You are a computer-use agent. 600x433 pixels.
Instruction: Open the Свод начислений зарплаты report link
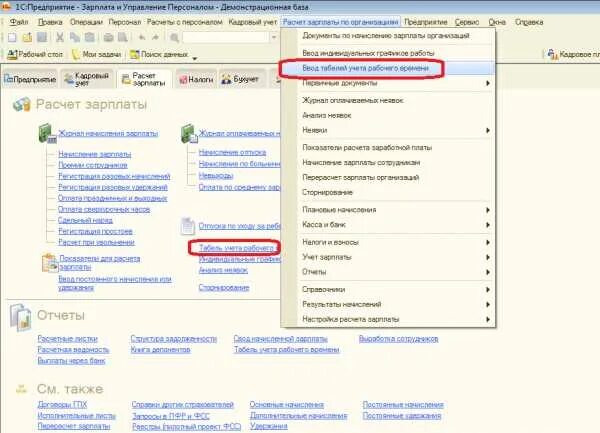point(280,339)
